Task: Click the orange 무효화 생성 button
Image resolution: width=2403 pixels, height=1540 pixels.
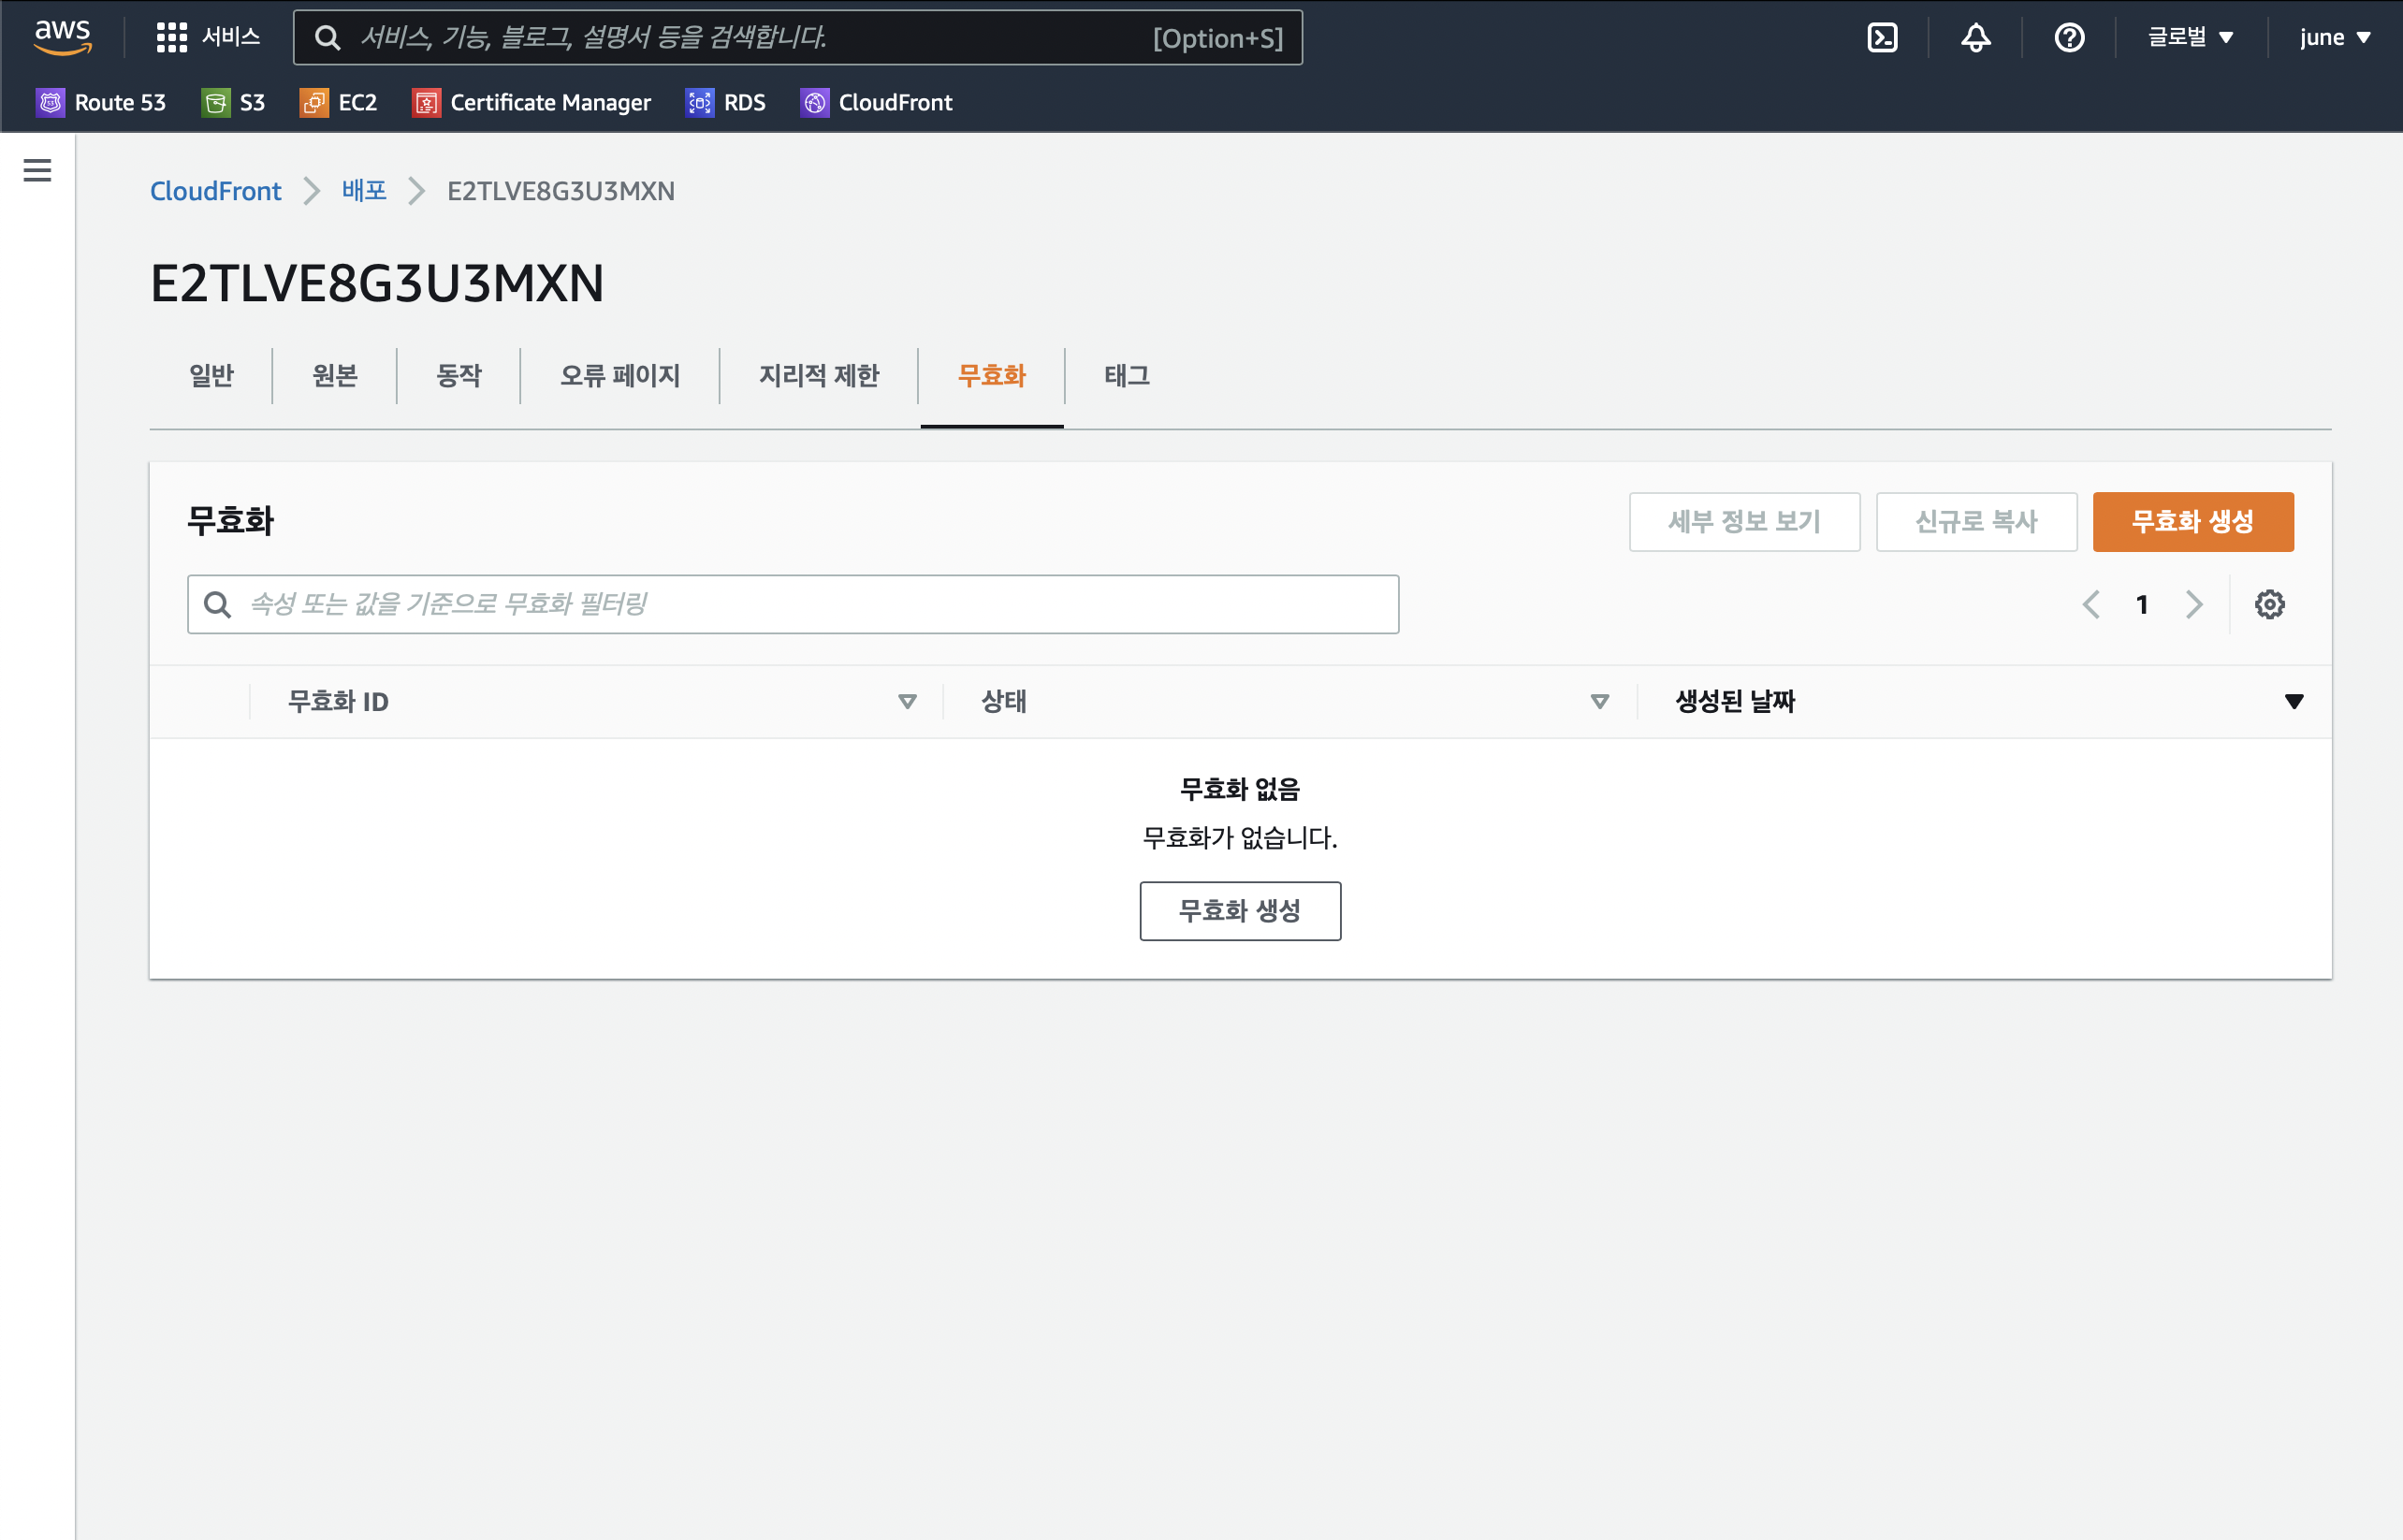Action: (x=2192, y=521)
